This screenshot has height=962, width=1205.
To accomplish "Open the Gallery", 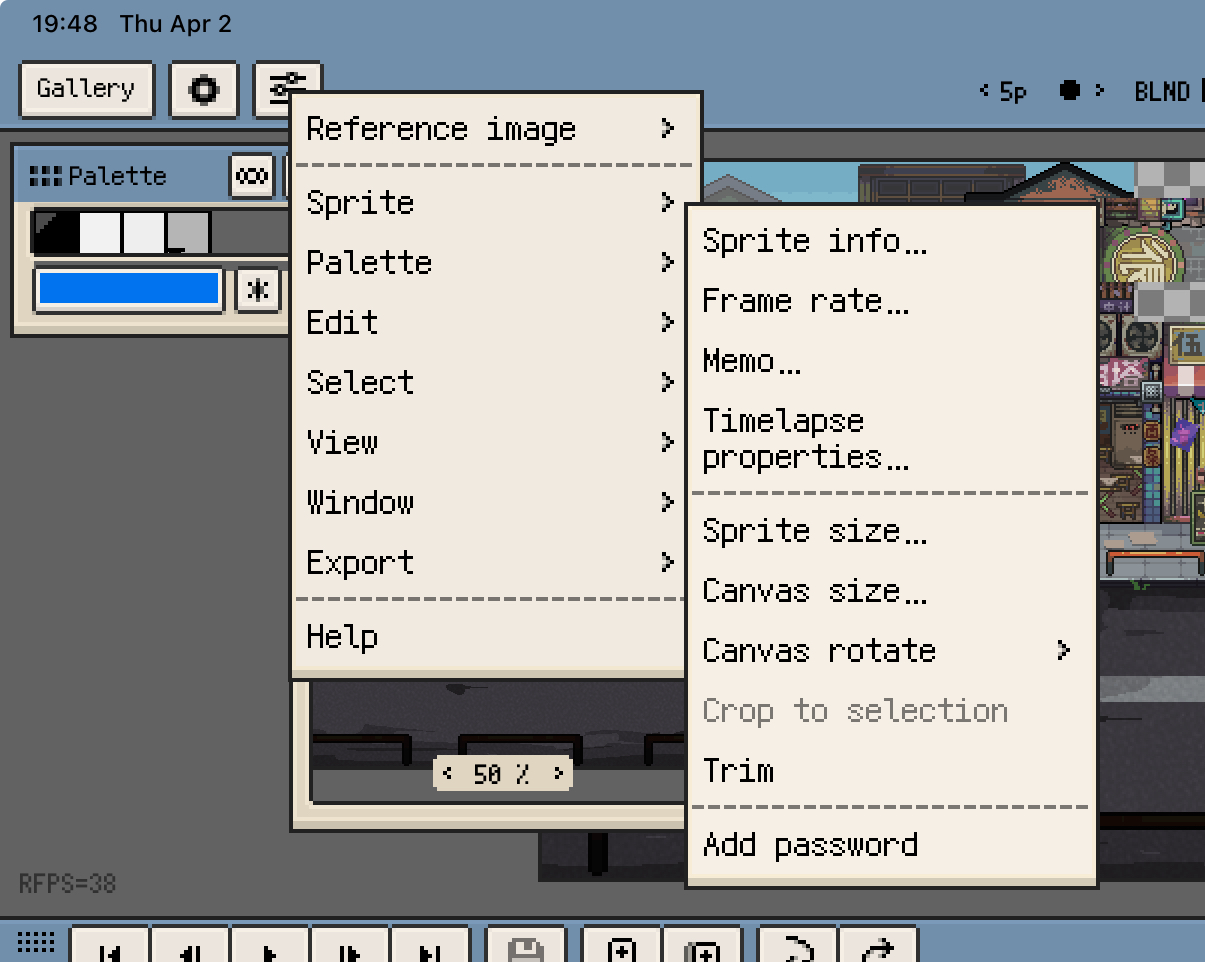I will pyautogui.click(x=86, y=89).
